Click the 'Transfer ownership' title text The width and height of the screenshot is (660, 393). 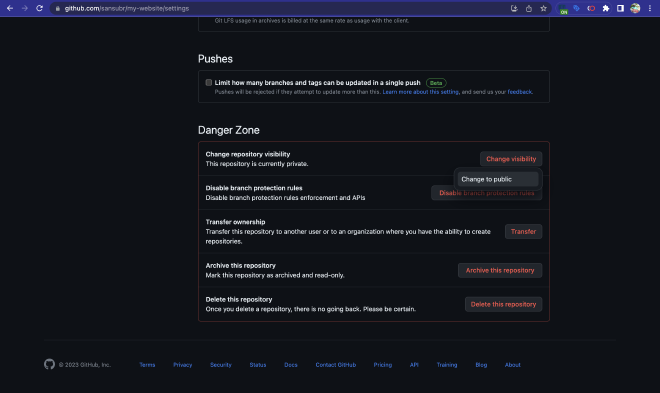point(235,222)
